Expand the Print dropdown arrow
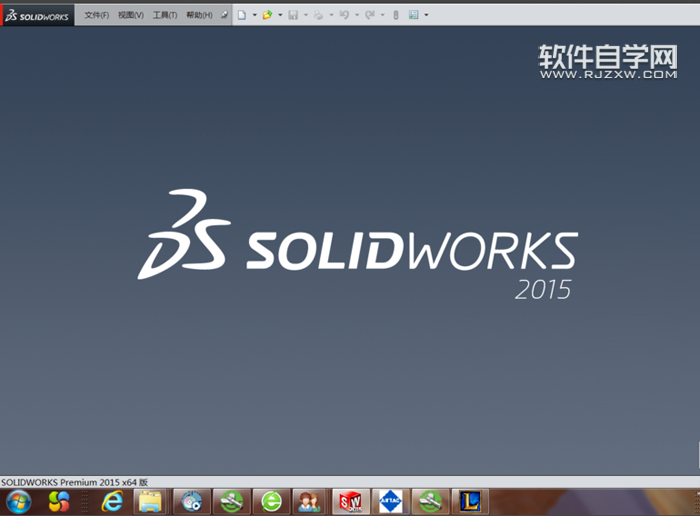Image resolution: width=700 pixels, height=516 pixels. [331, 15]
